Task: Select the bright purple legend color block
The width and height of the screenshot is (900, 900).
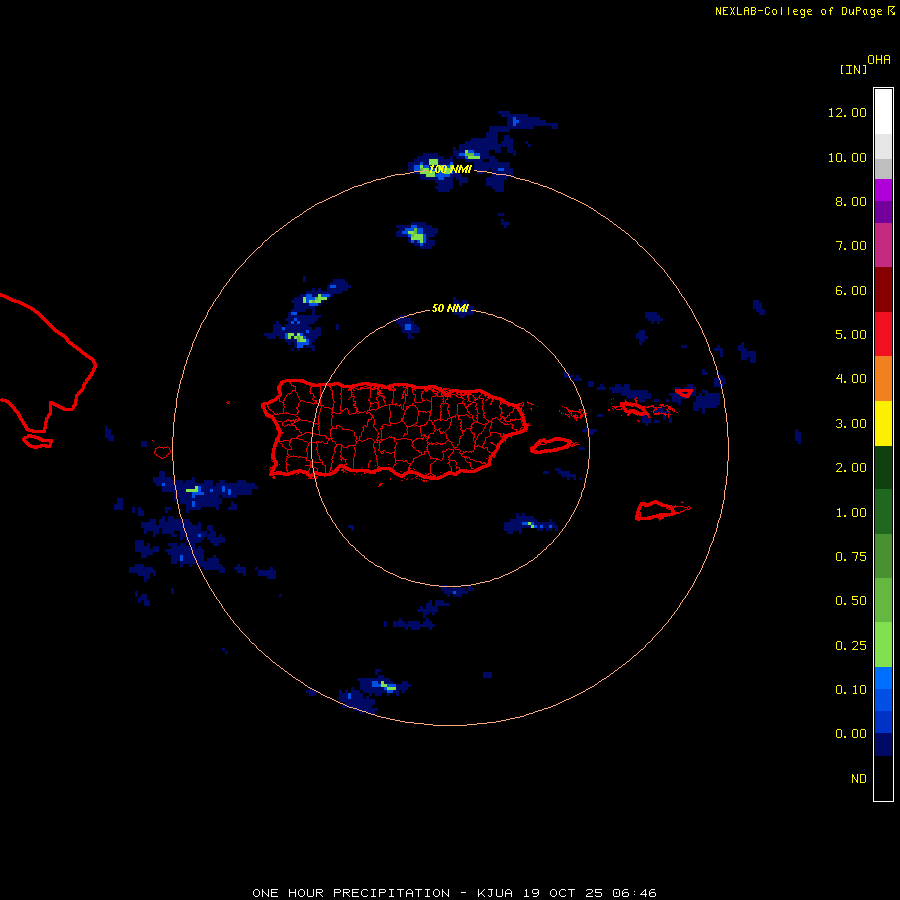Action: pos(883,190)
